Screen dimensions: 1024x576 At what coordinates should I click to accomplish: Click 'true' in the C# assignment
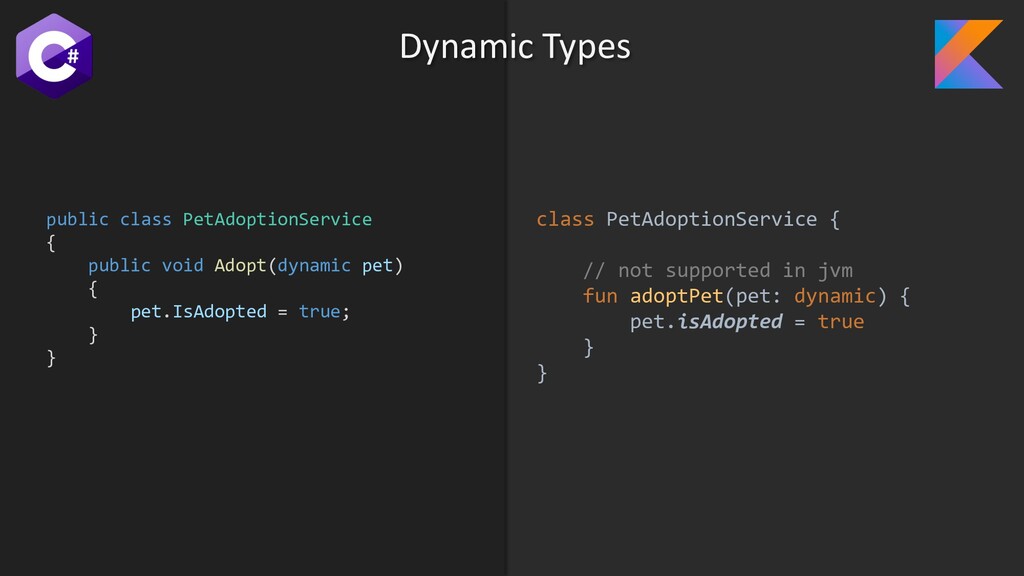[319, 312]
